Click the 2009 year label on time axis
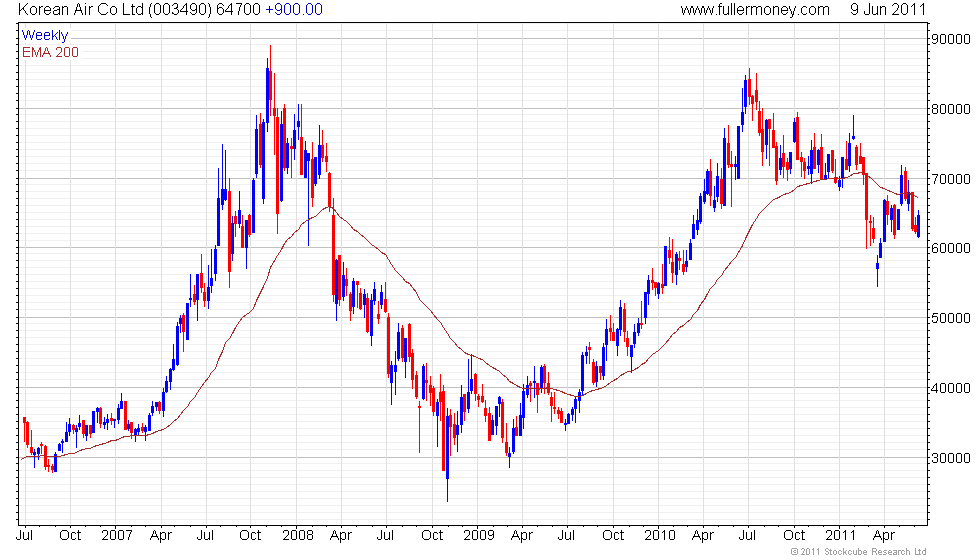The width and height of the screenshot is (980, 560). 479,535
